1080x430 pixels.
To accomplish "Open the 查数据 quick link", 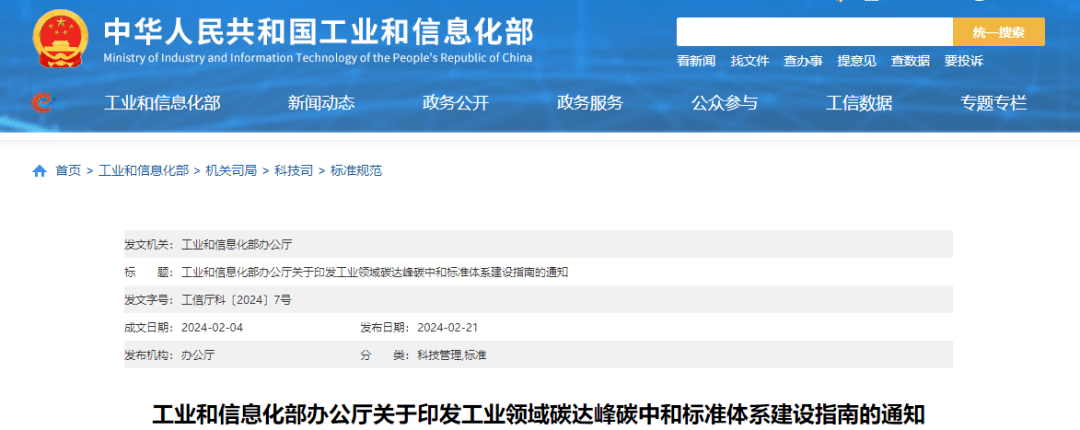I will click(910, 61).
